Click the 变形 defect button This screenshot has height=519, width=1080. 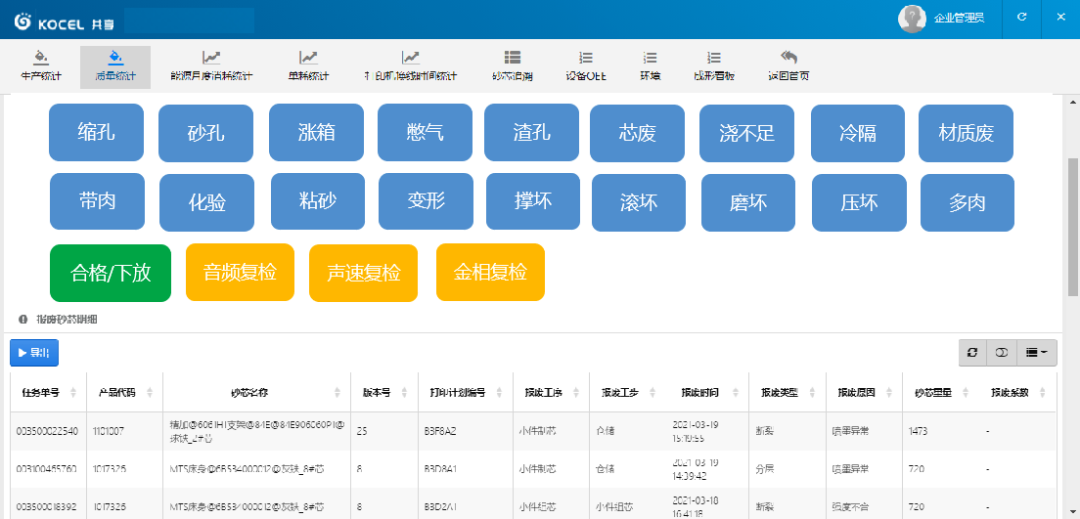coord(426,202)
